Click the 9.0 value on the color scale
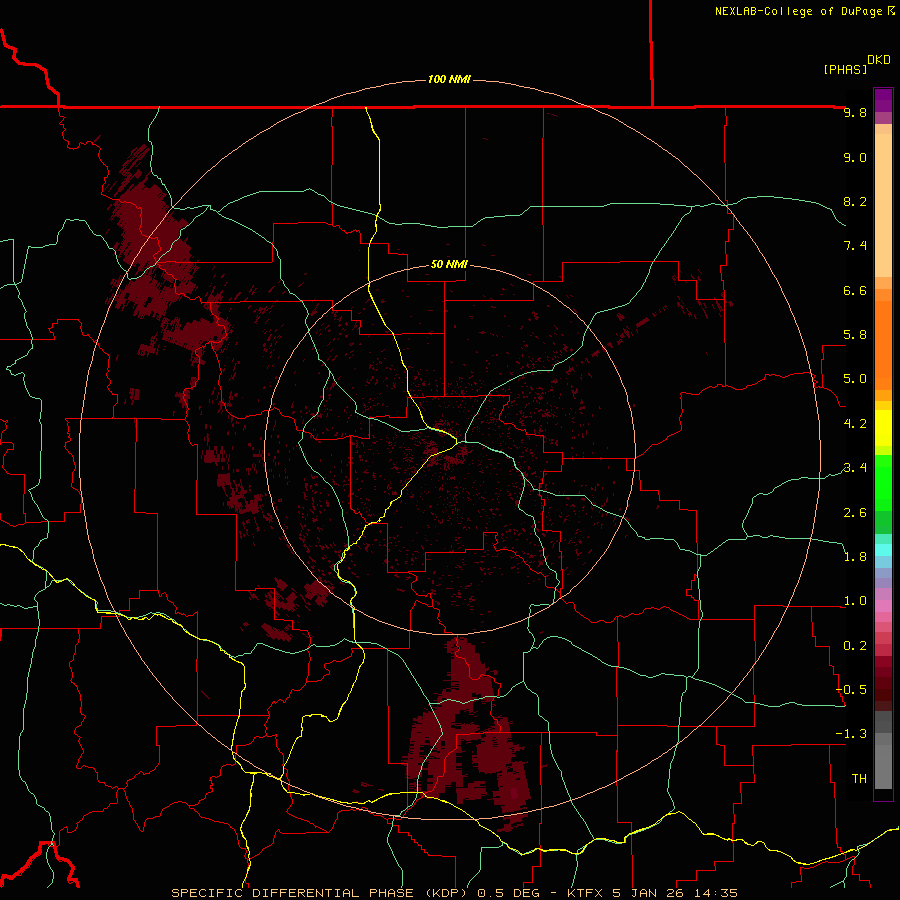Viewport: 900px width, 900px height. click(x=855, y=157)
